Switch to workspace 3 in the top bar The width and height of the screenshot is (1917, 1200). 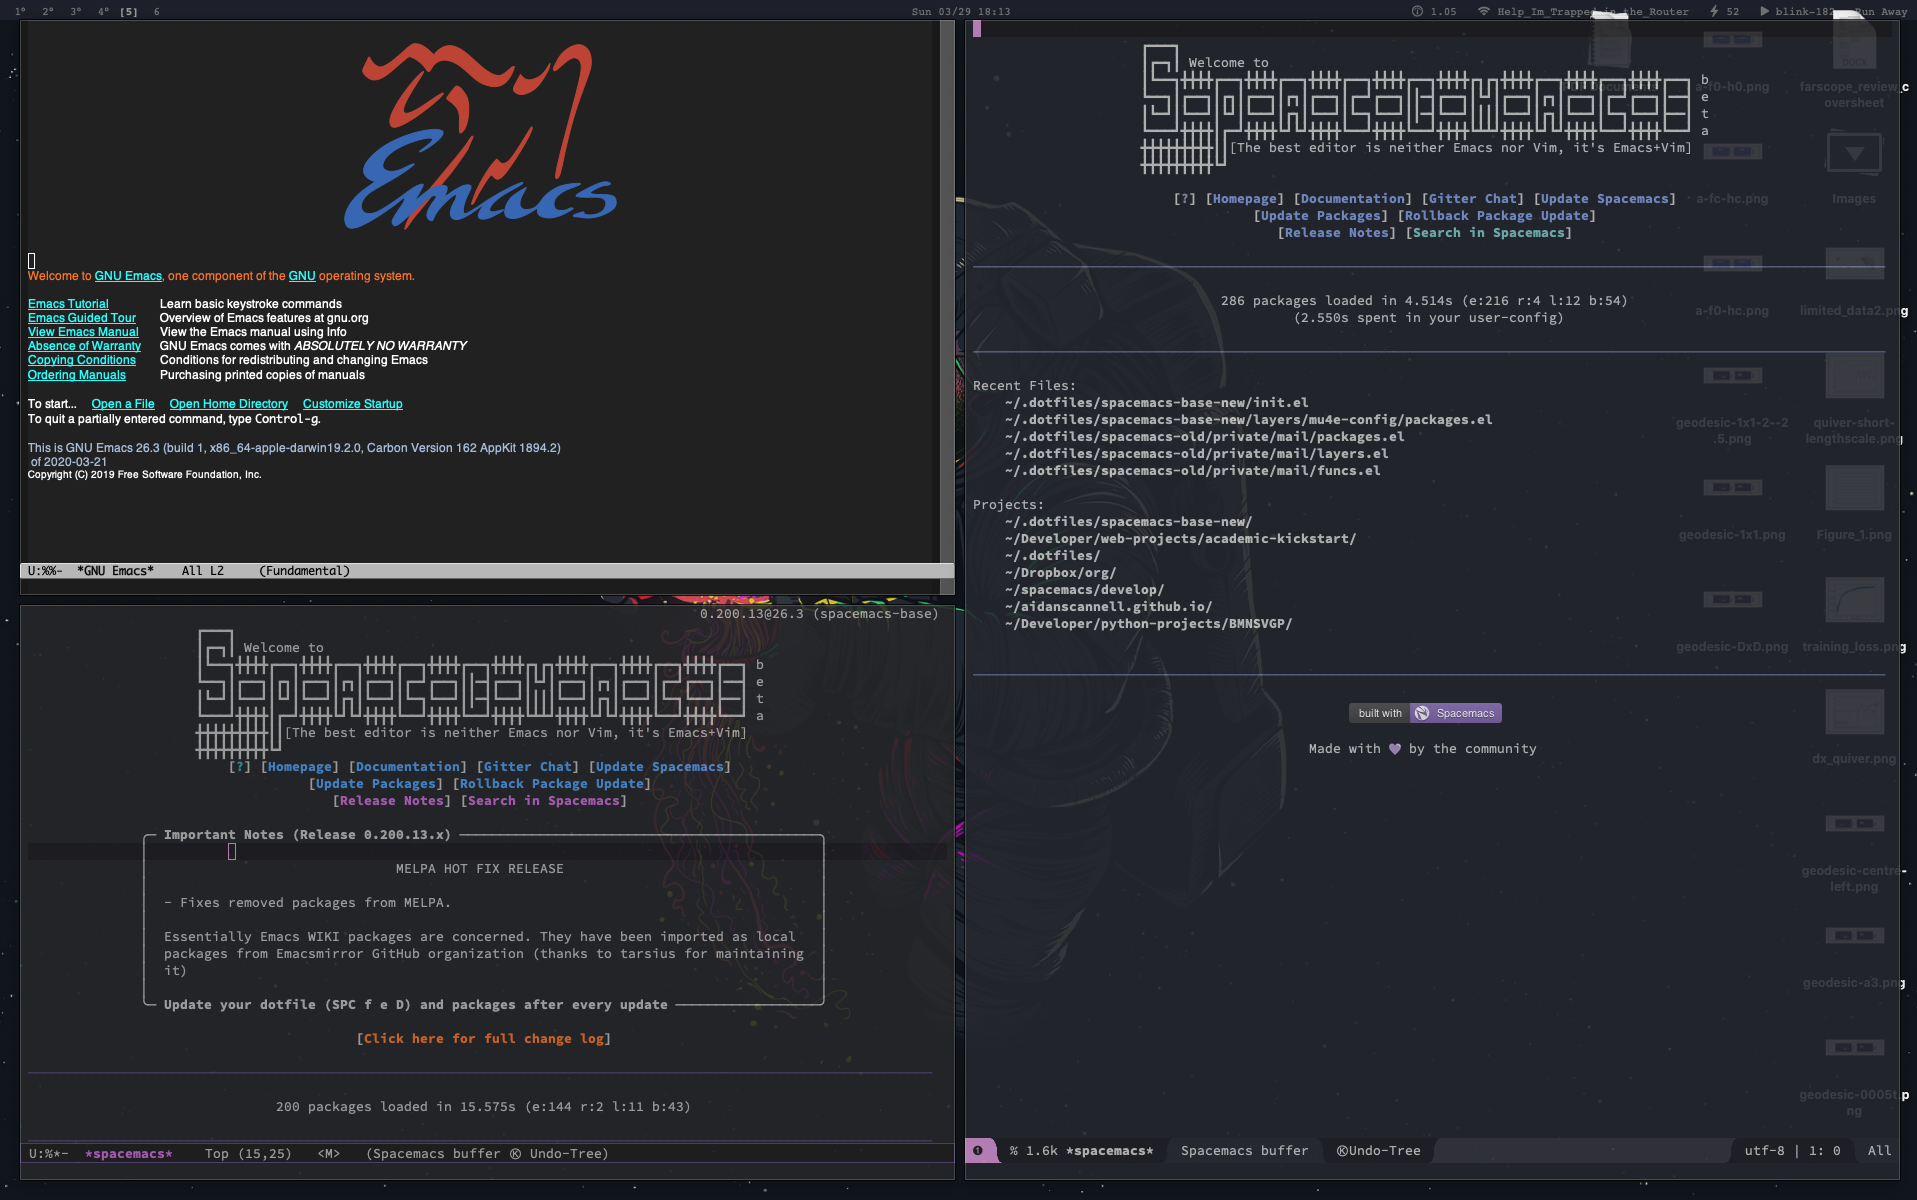tap(76, 12)
